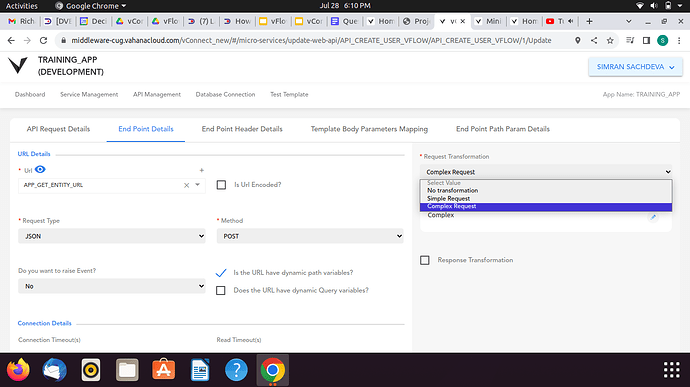Viewport: 690px width, 387px height.
Task: Go back with browser back arrow
Action: click(11, 41)
